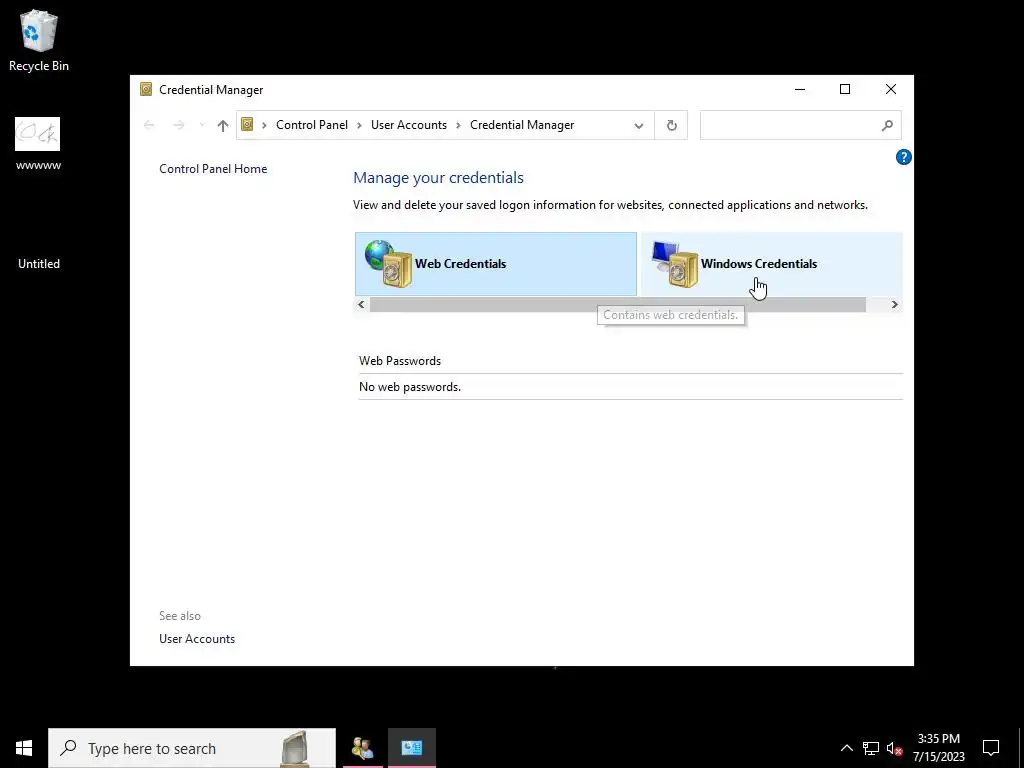The image size is (1024, 768).
Task: Open Help with the blue question icon
Action: point(903,157)
